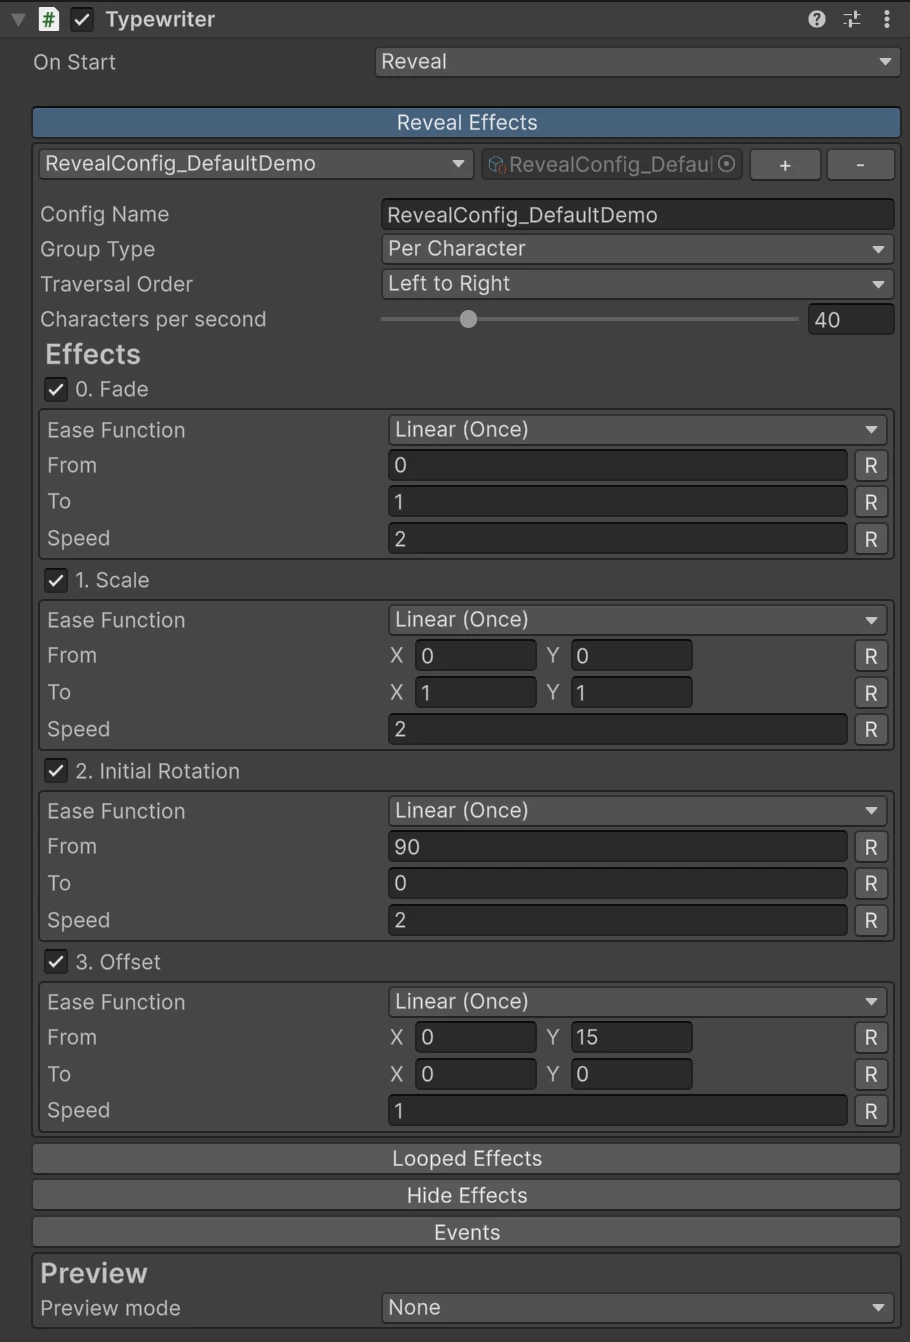Viewport: 910px width, 1342px height.
Task: Reset Initial Rotation To with R button
Action: coord(871,884)
